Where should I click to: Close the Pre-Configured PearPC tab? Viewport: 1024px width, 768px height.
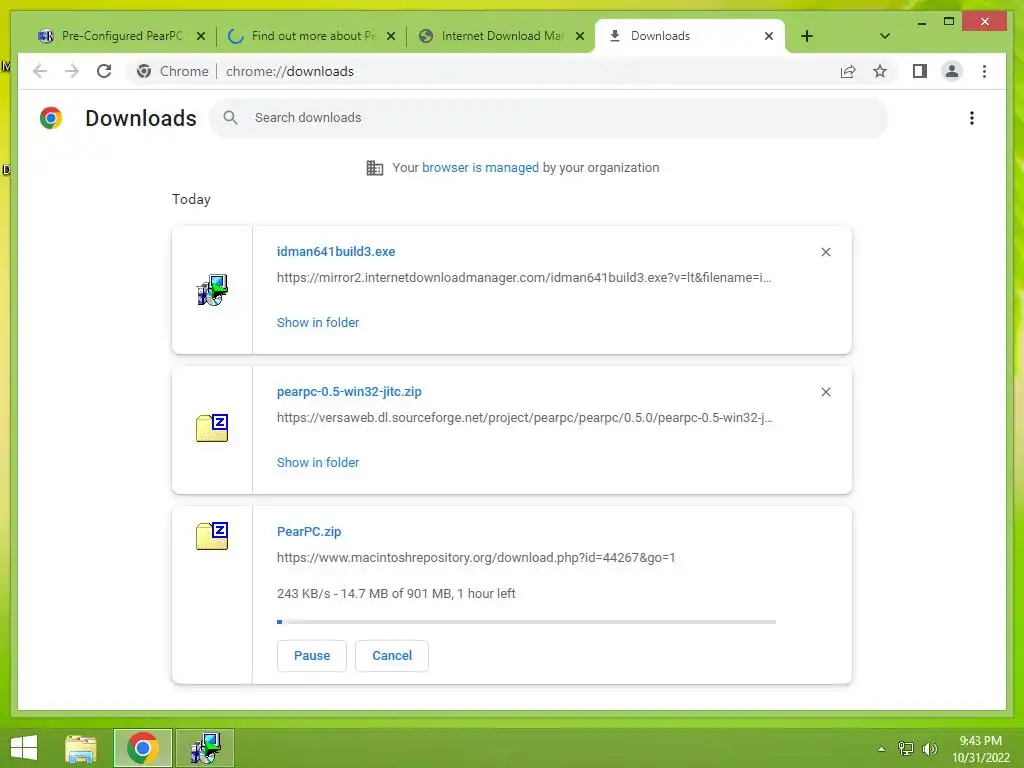pyautogui.click(x=201, y=36)
